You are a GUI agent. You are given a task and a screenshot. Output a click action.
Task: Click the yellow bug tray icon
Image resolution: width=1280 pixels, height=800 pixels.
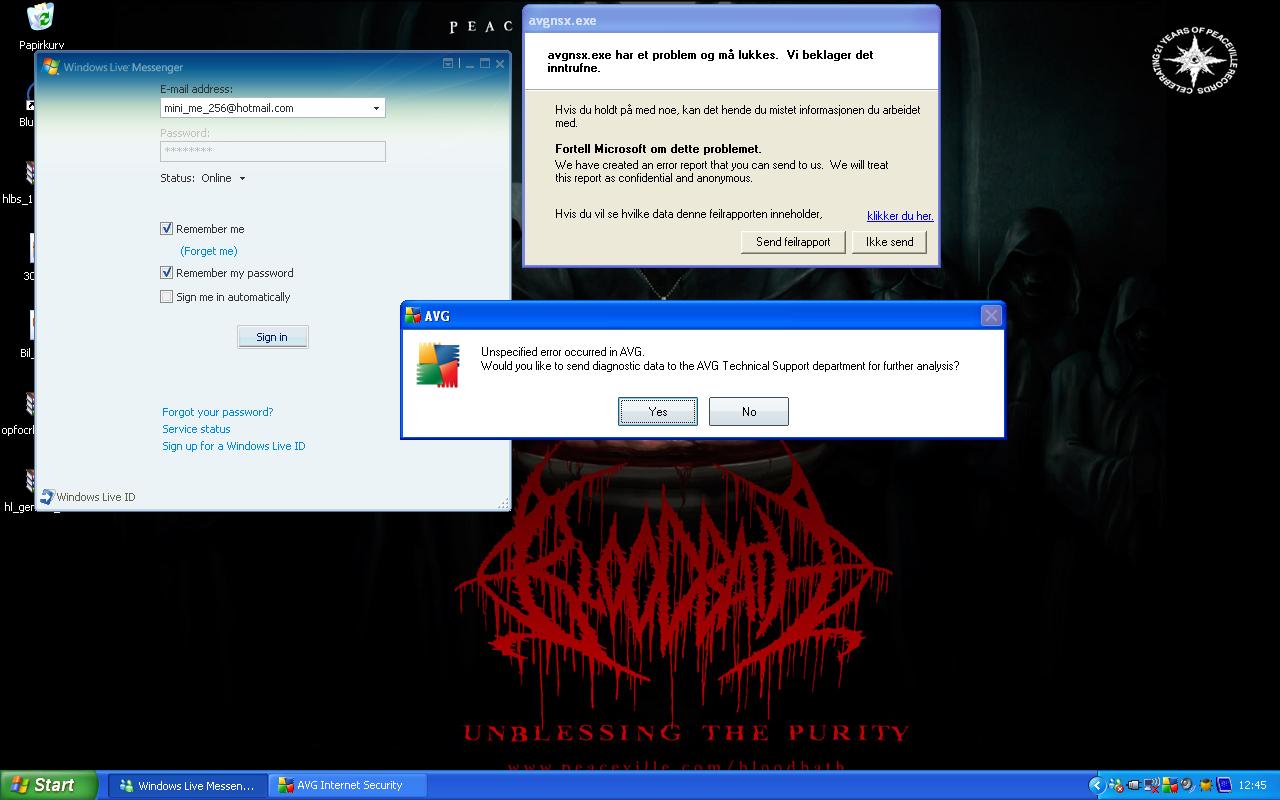(1206, 785)
